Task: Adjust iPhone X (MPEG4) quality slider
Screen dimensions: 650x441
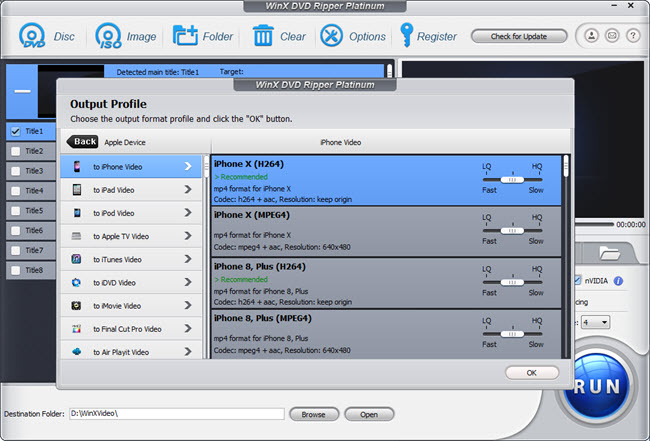Action: (x=512, y=230)
